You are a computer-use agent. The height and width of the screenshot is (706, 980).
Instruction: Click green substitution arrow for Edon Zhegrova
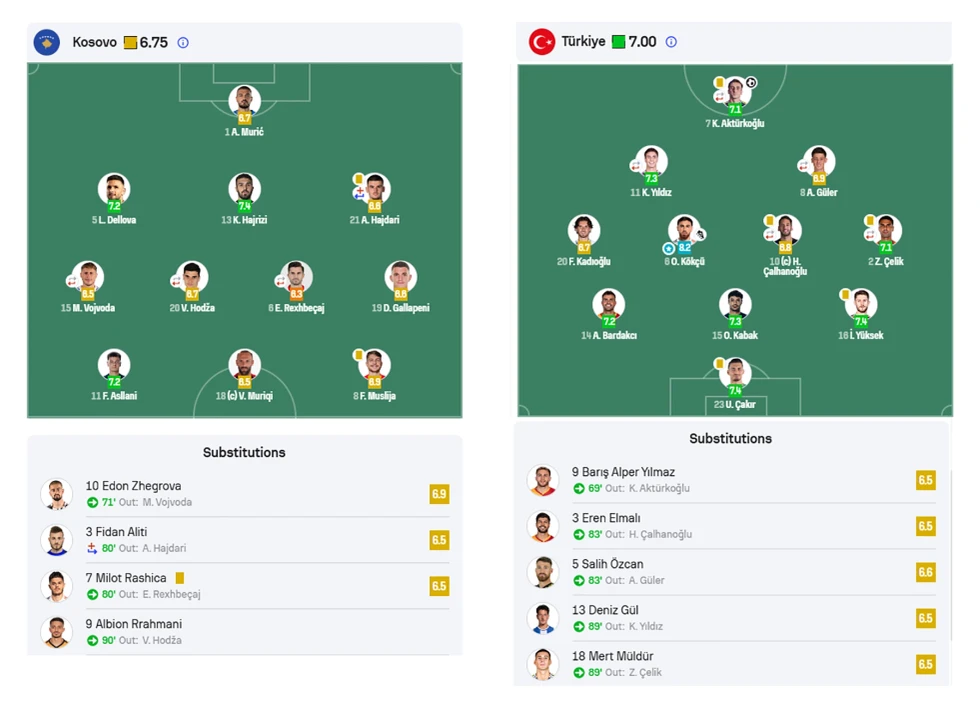(92, 503)
